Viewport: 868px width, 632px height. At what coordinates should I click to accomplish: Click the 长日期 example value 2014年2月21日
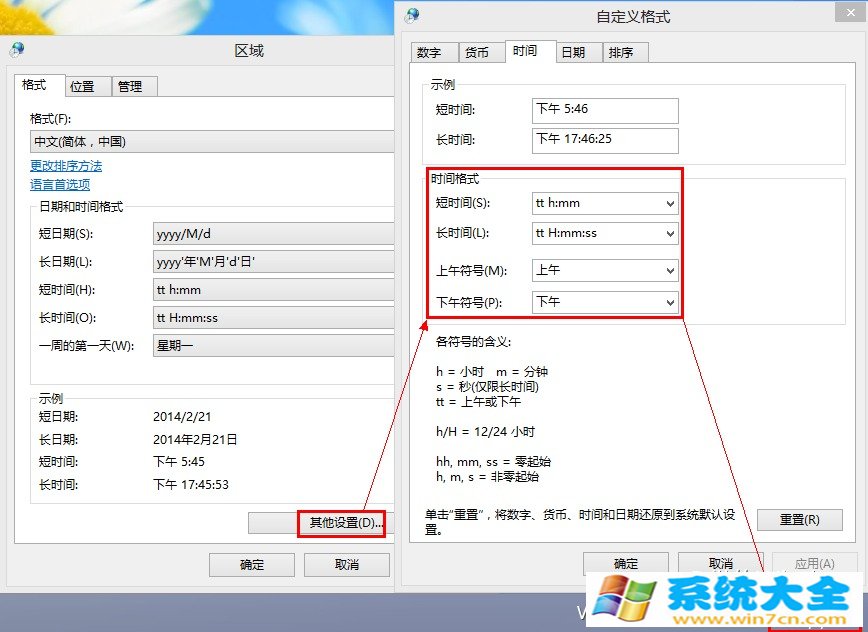tap(195, 439)
